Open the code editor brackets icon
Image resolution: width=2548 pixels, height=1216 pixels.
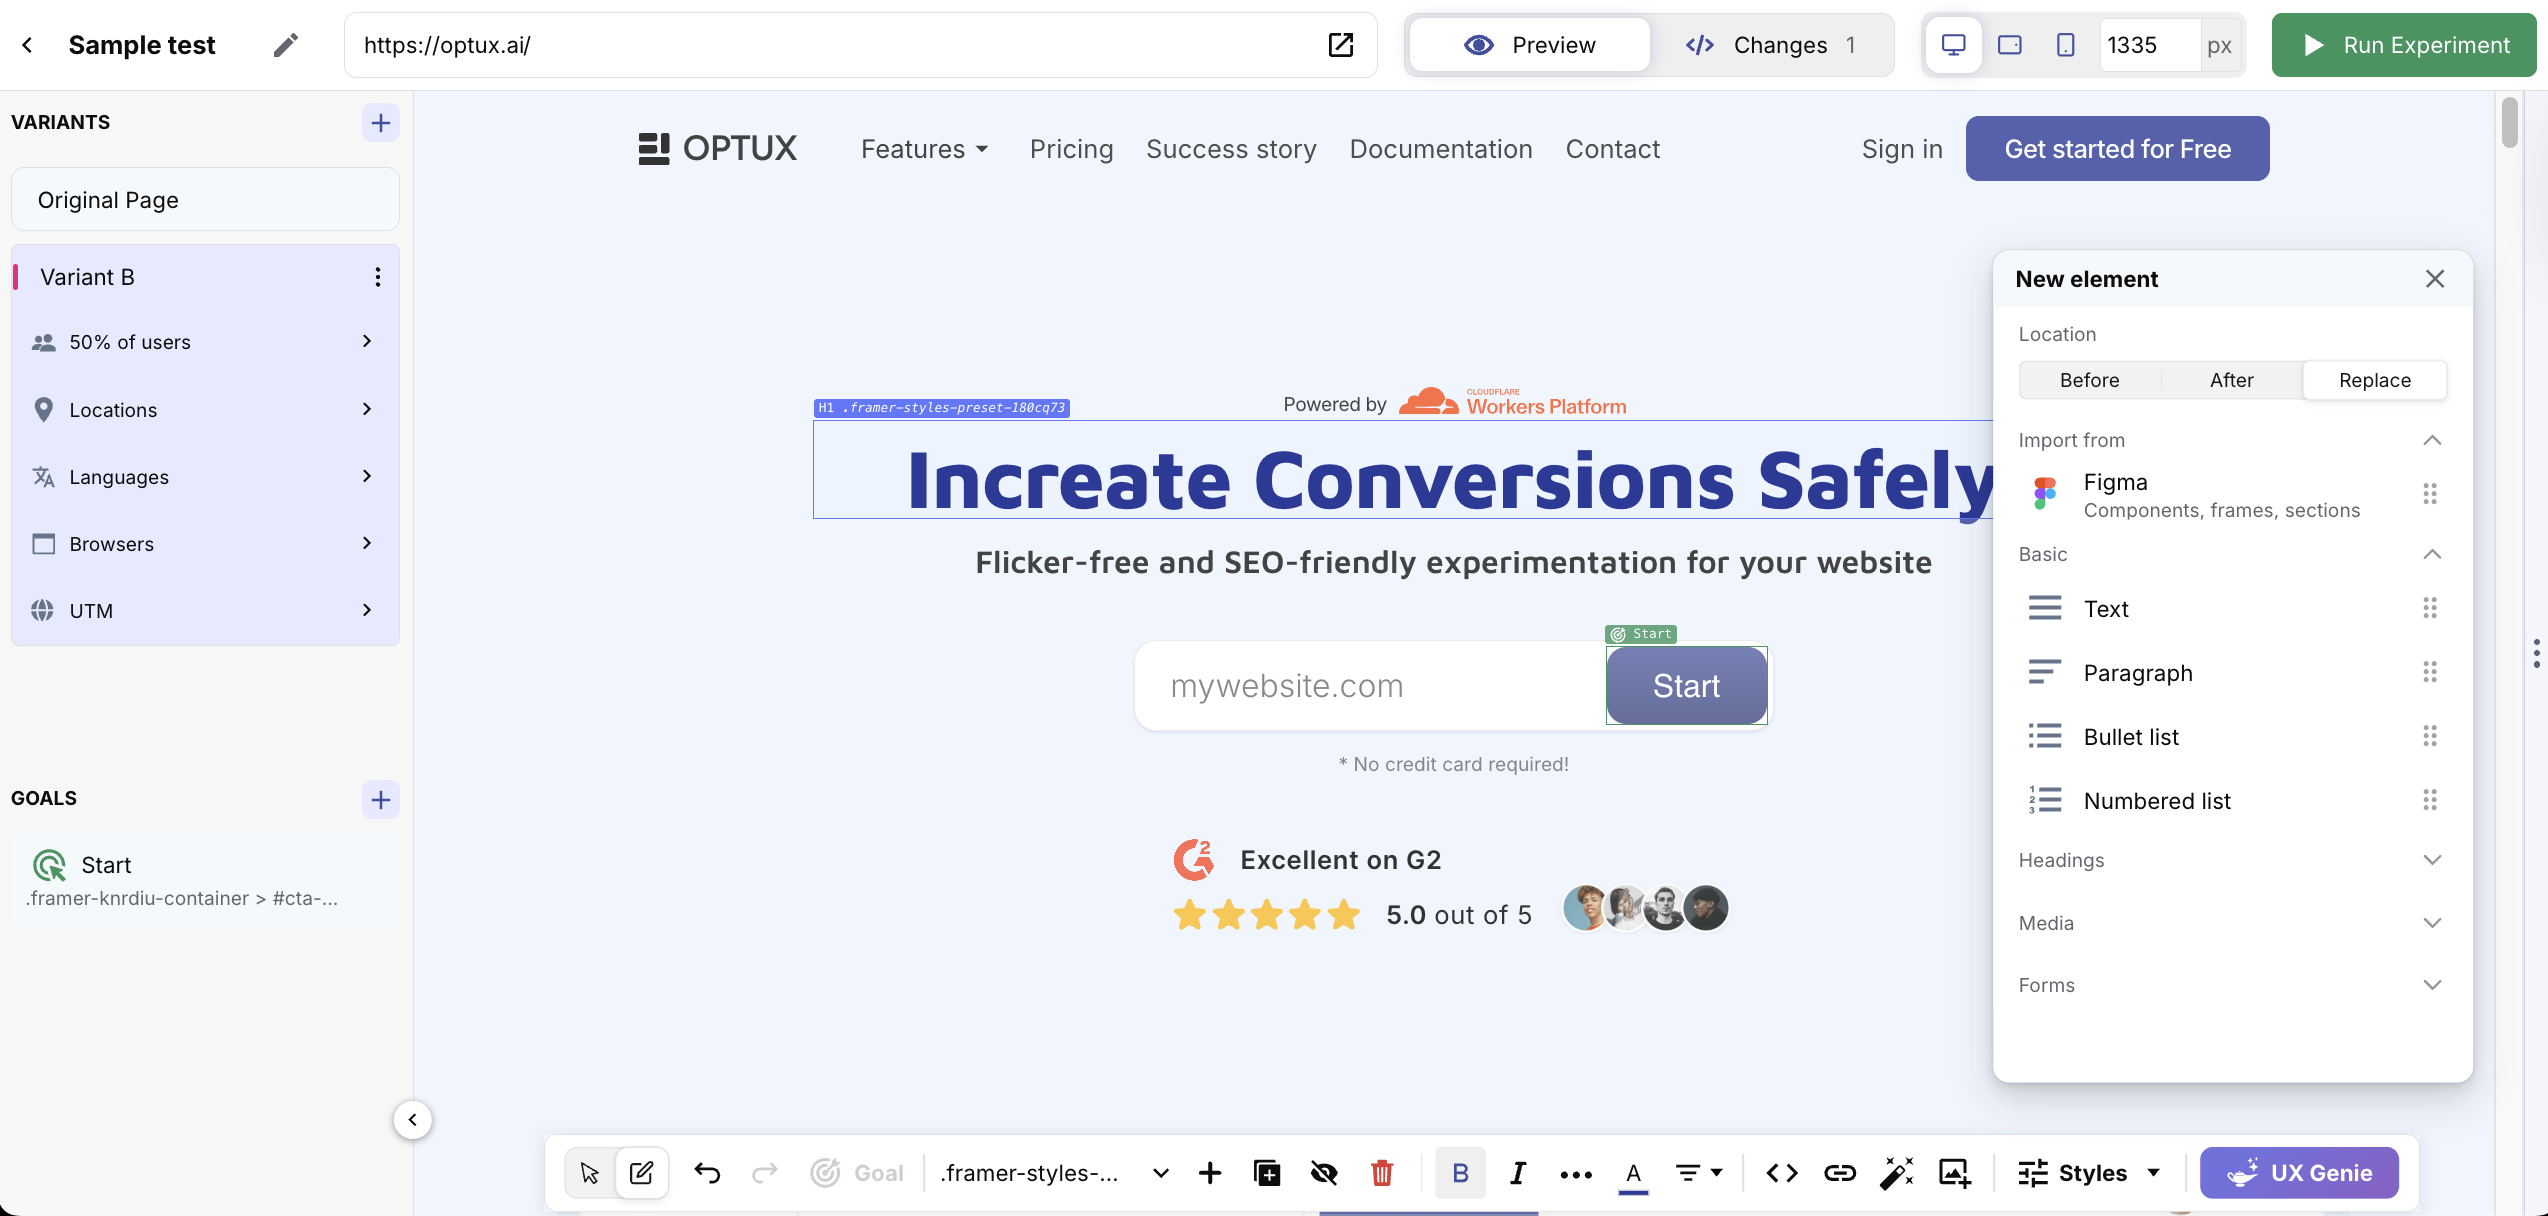(1782, 1173)
